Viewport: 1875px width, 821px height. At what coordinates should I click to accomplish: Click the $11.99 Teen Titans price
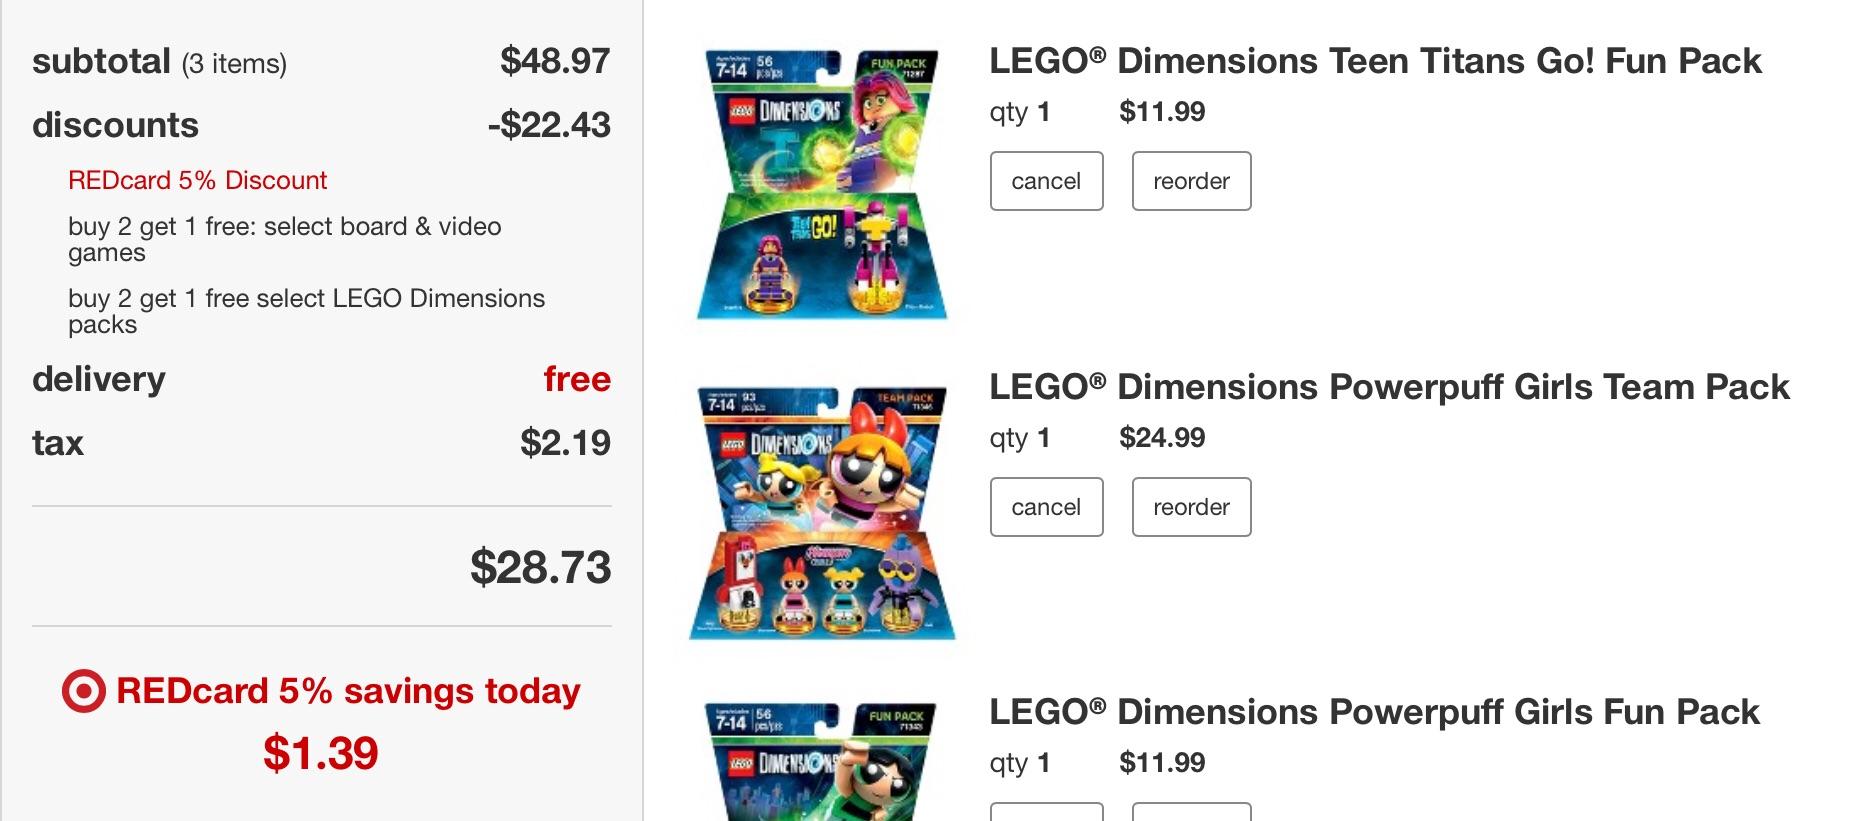pos(1163,111)
